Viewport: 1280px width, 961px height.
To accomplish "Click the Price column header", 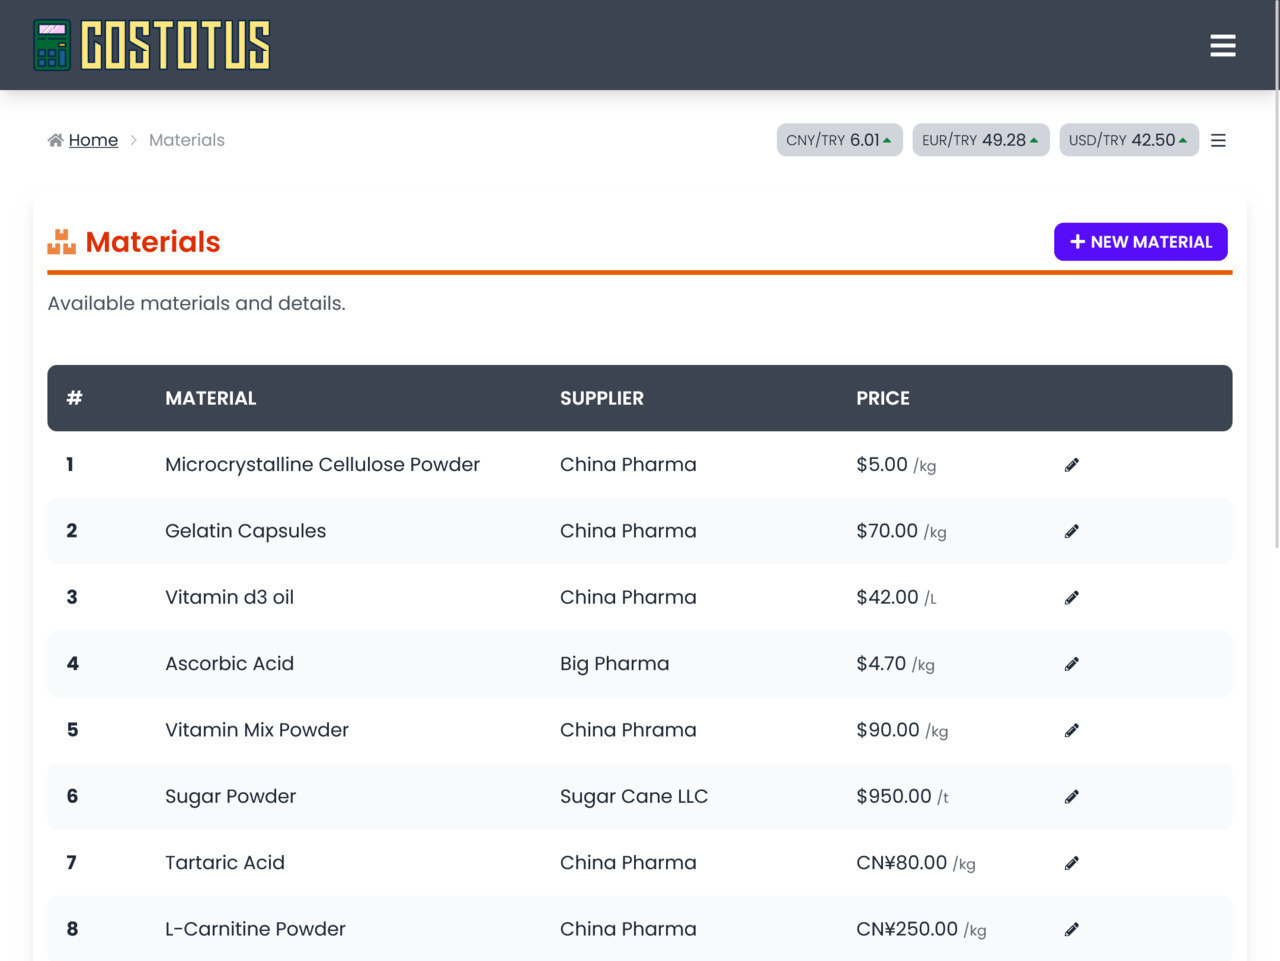I will [882, 398].
